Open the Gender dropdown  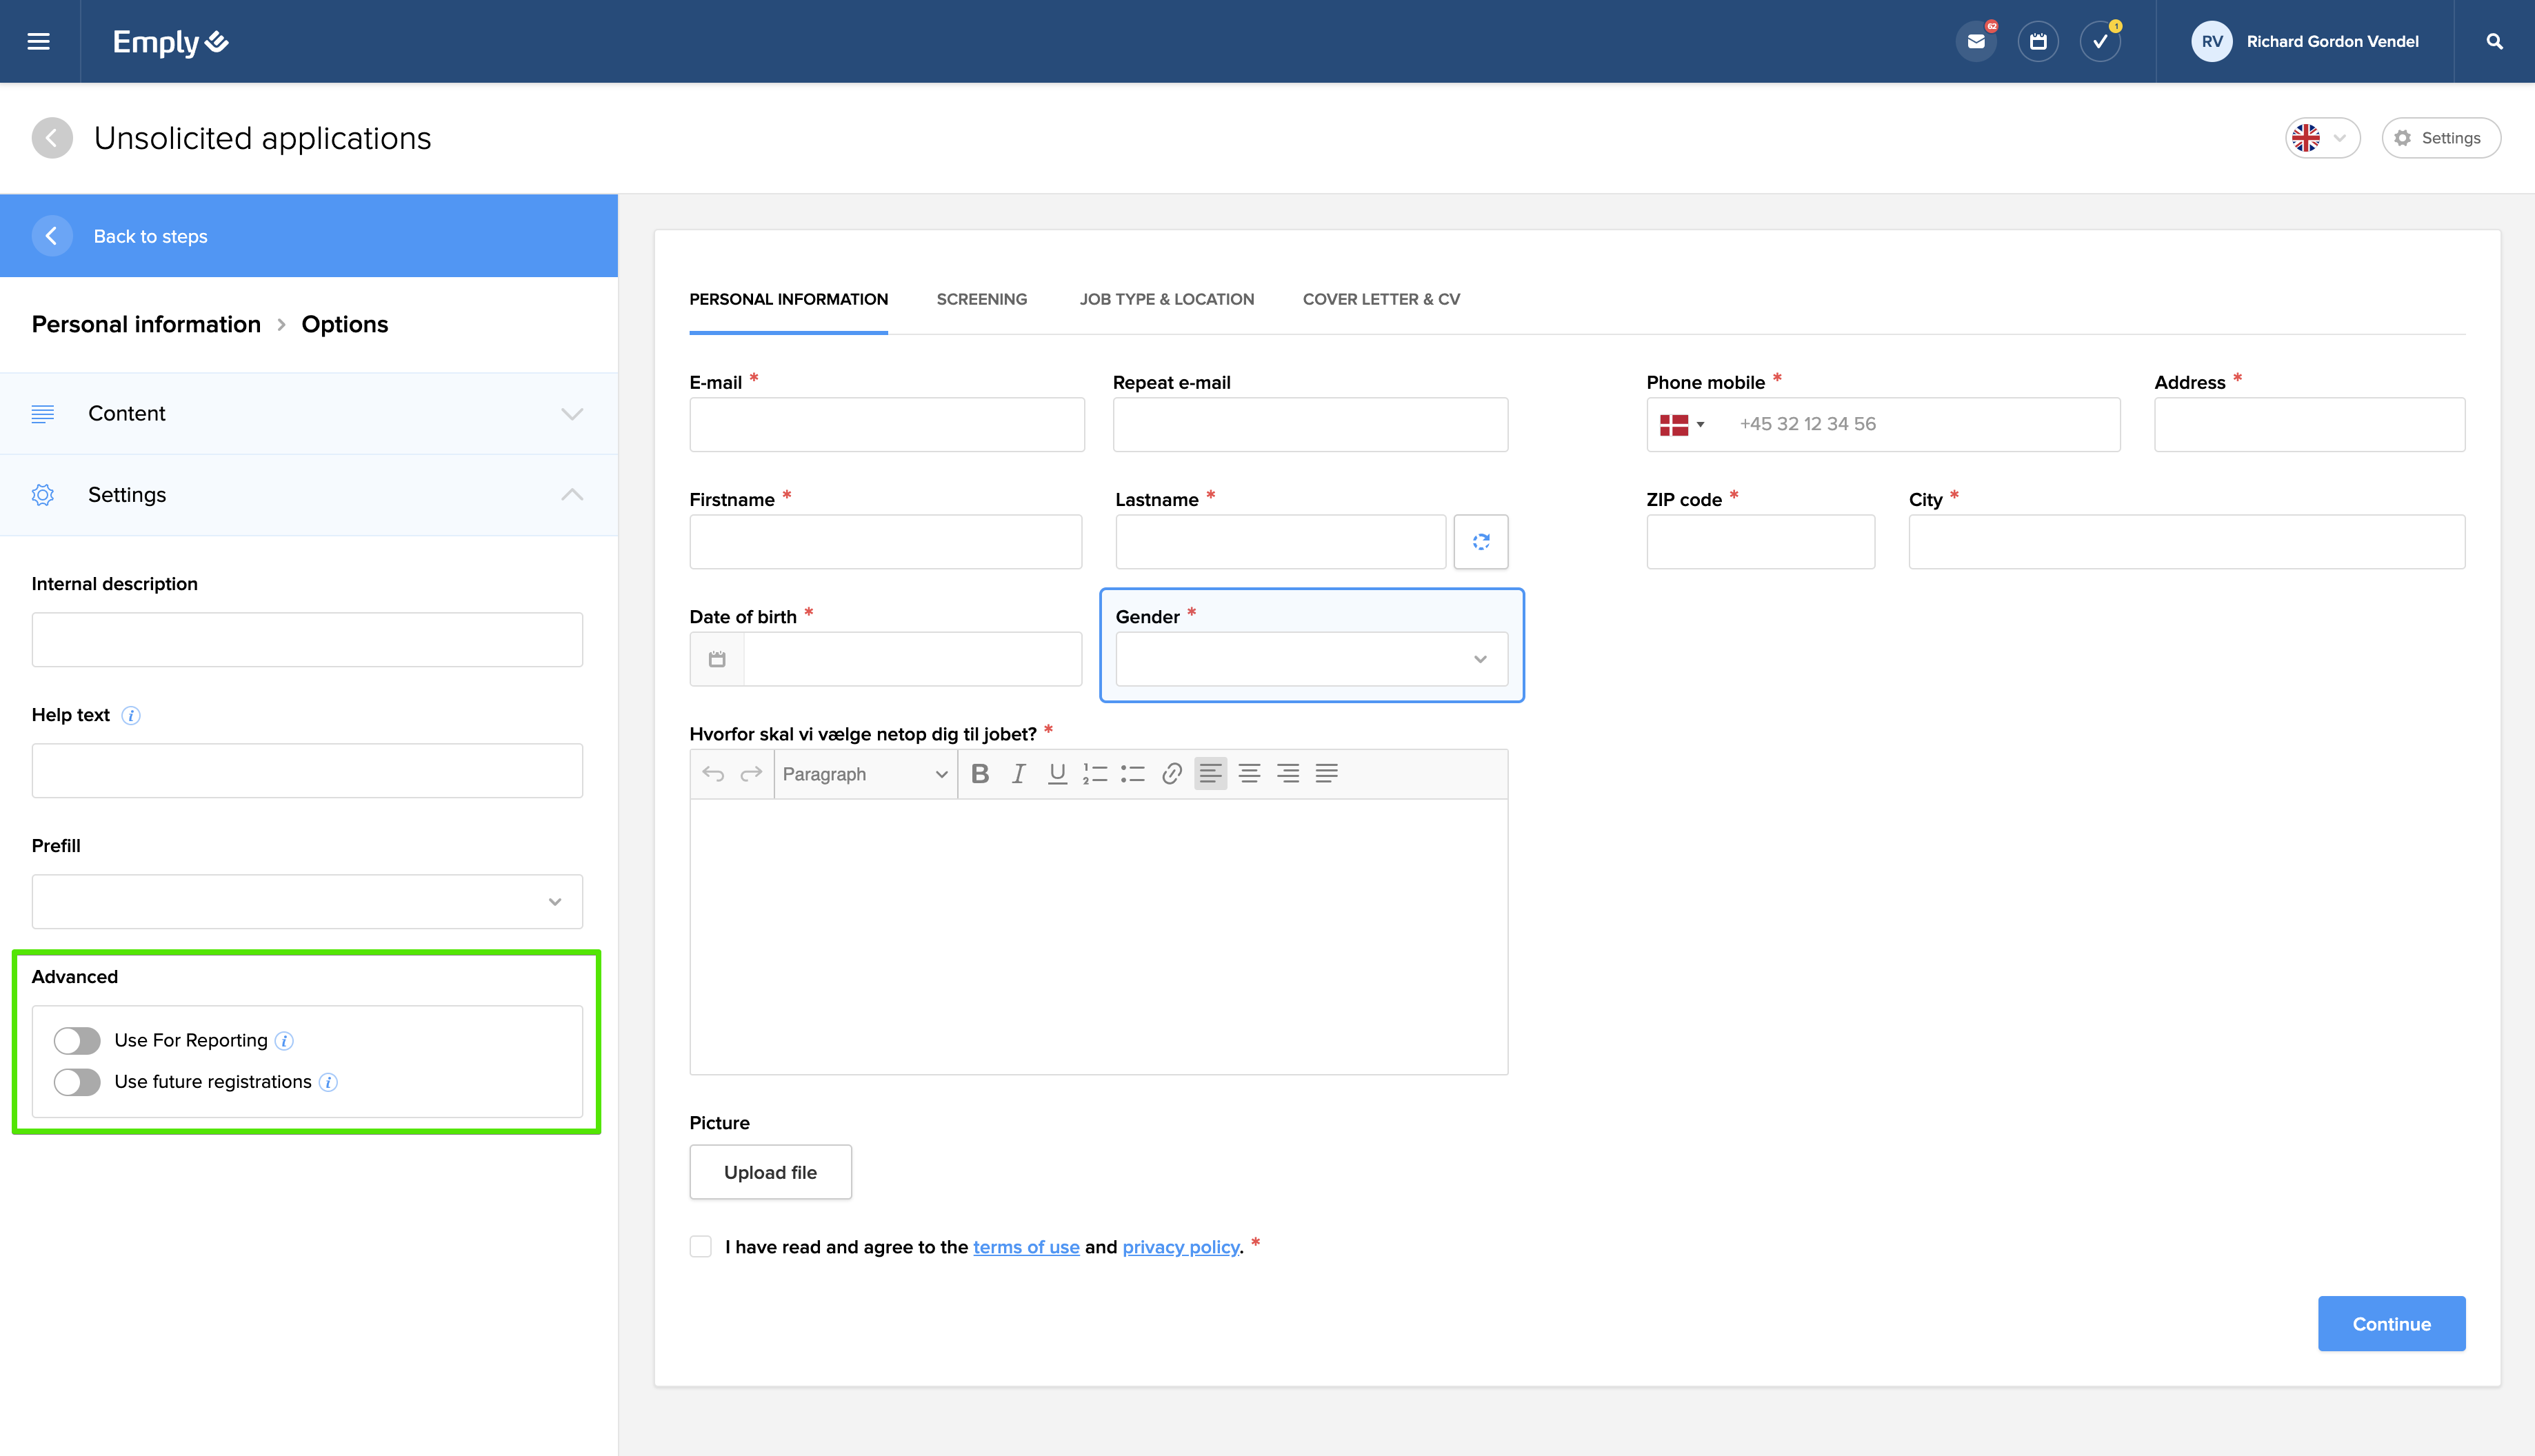[x=1310, y=659]
